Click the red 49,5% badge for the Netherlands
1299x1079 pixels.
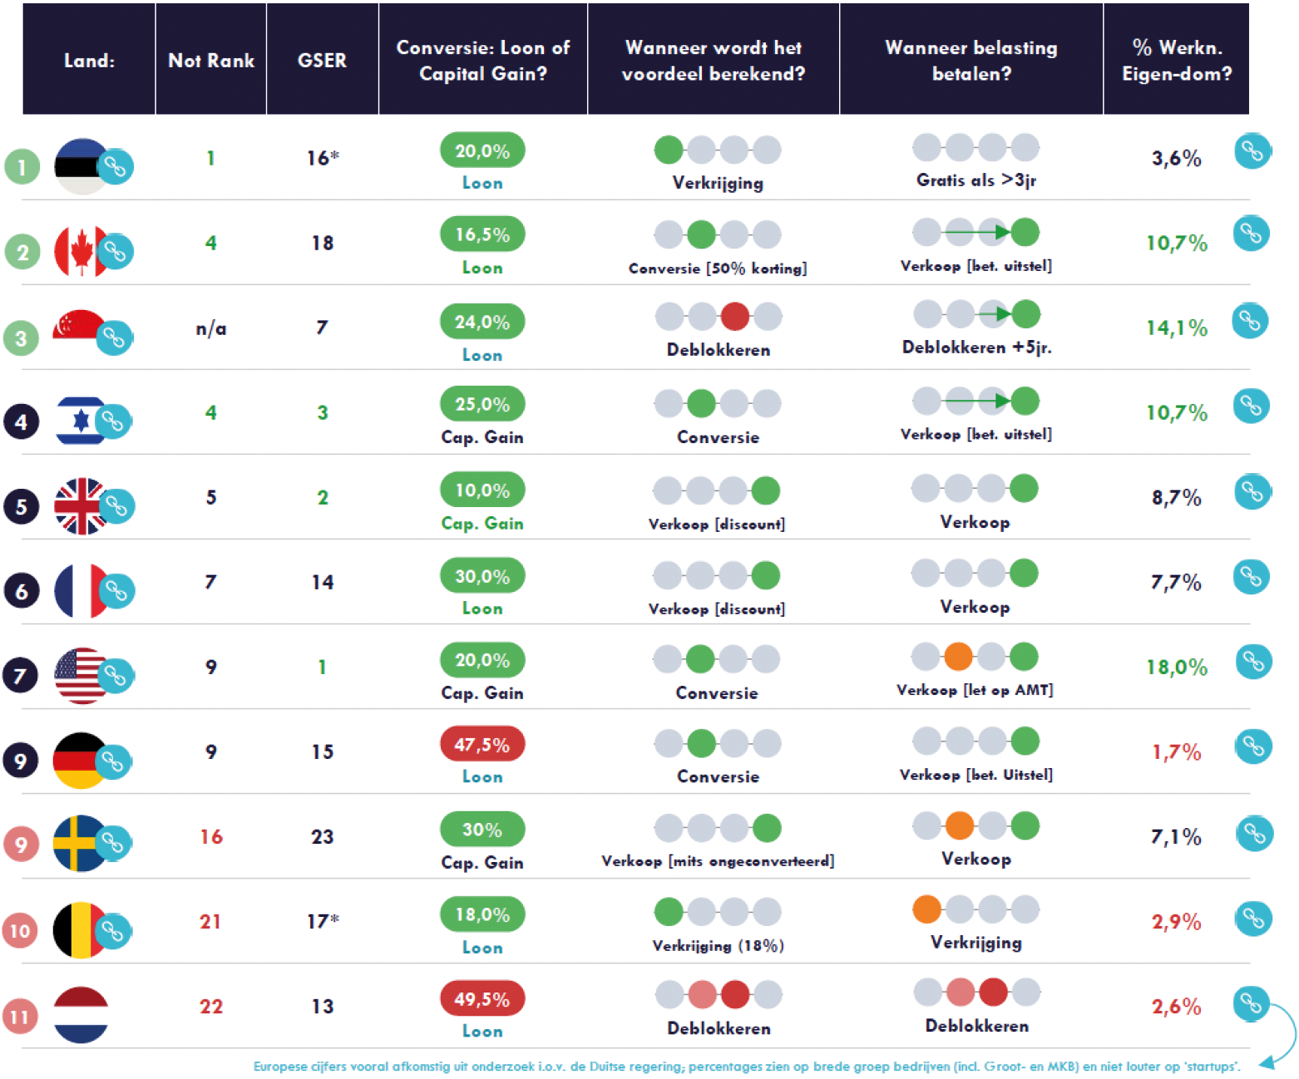[482, 999]
